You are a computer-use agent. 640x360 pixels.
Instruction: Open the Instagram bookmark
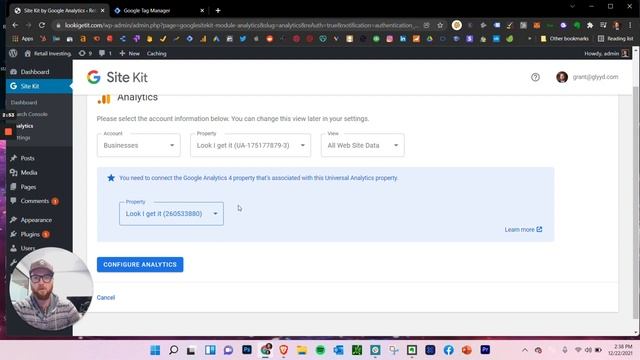pos(389,39)
